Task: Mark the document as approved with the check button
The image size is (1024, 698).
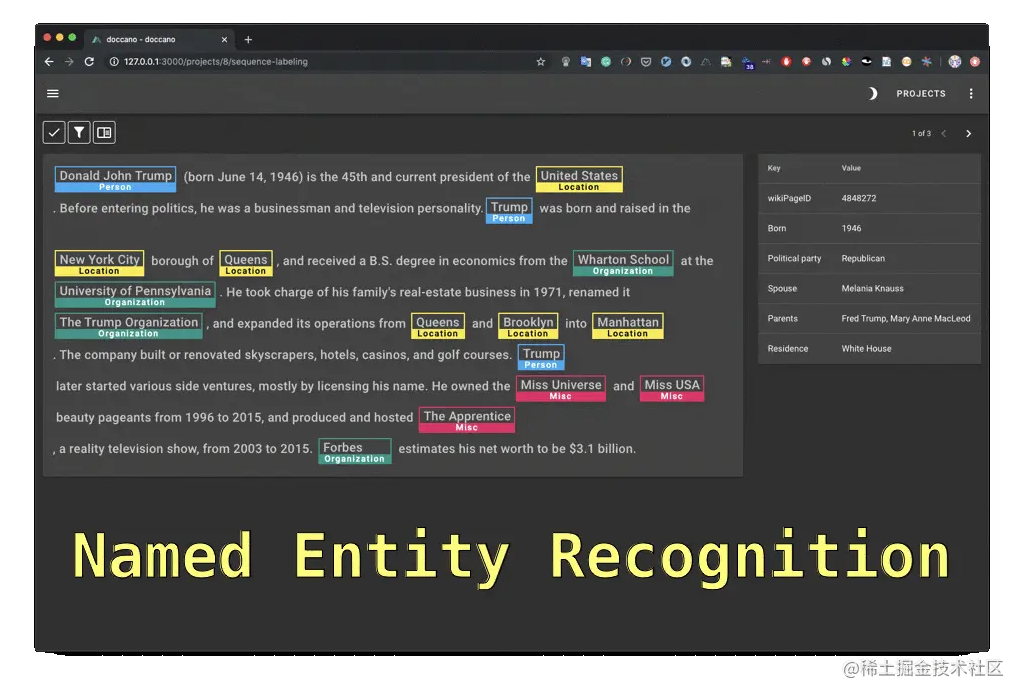Action: click(x=54, y=133)
